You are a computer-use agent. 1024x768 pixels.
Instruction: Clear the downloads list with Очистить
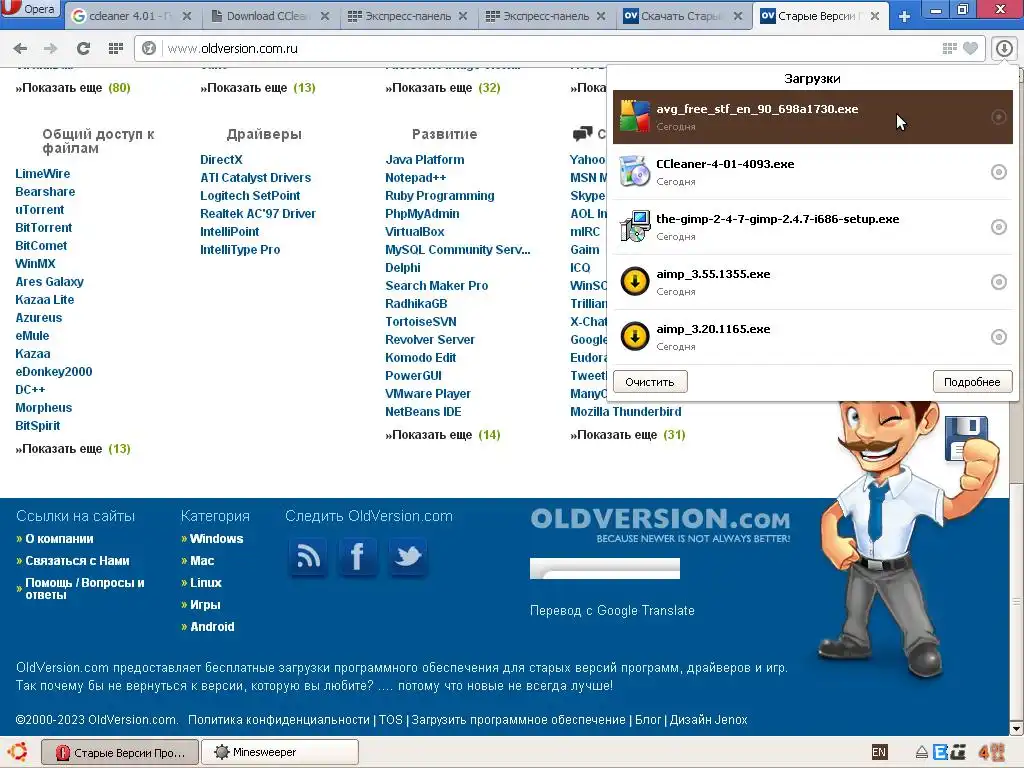[x=650, y=382]
